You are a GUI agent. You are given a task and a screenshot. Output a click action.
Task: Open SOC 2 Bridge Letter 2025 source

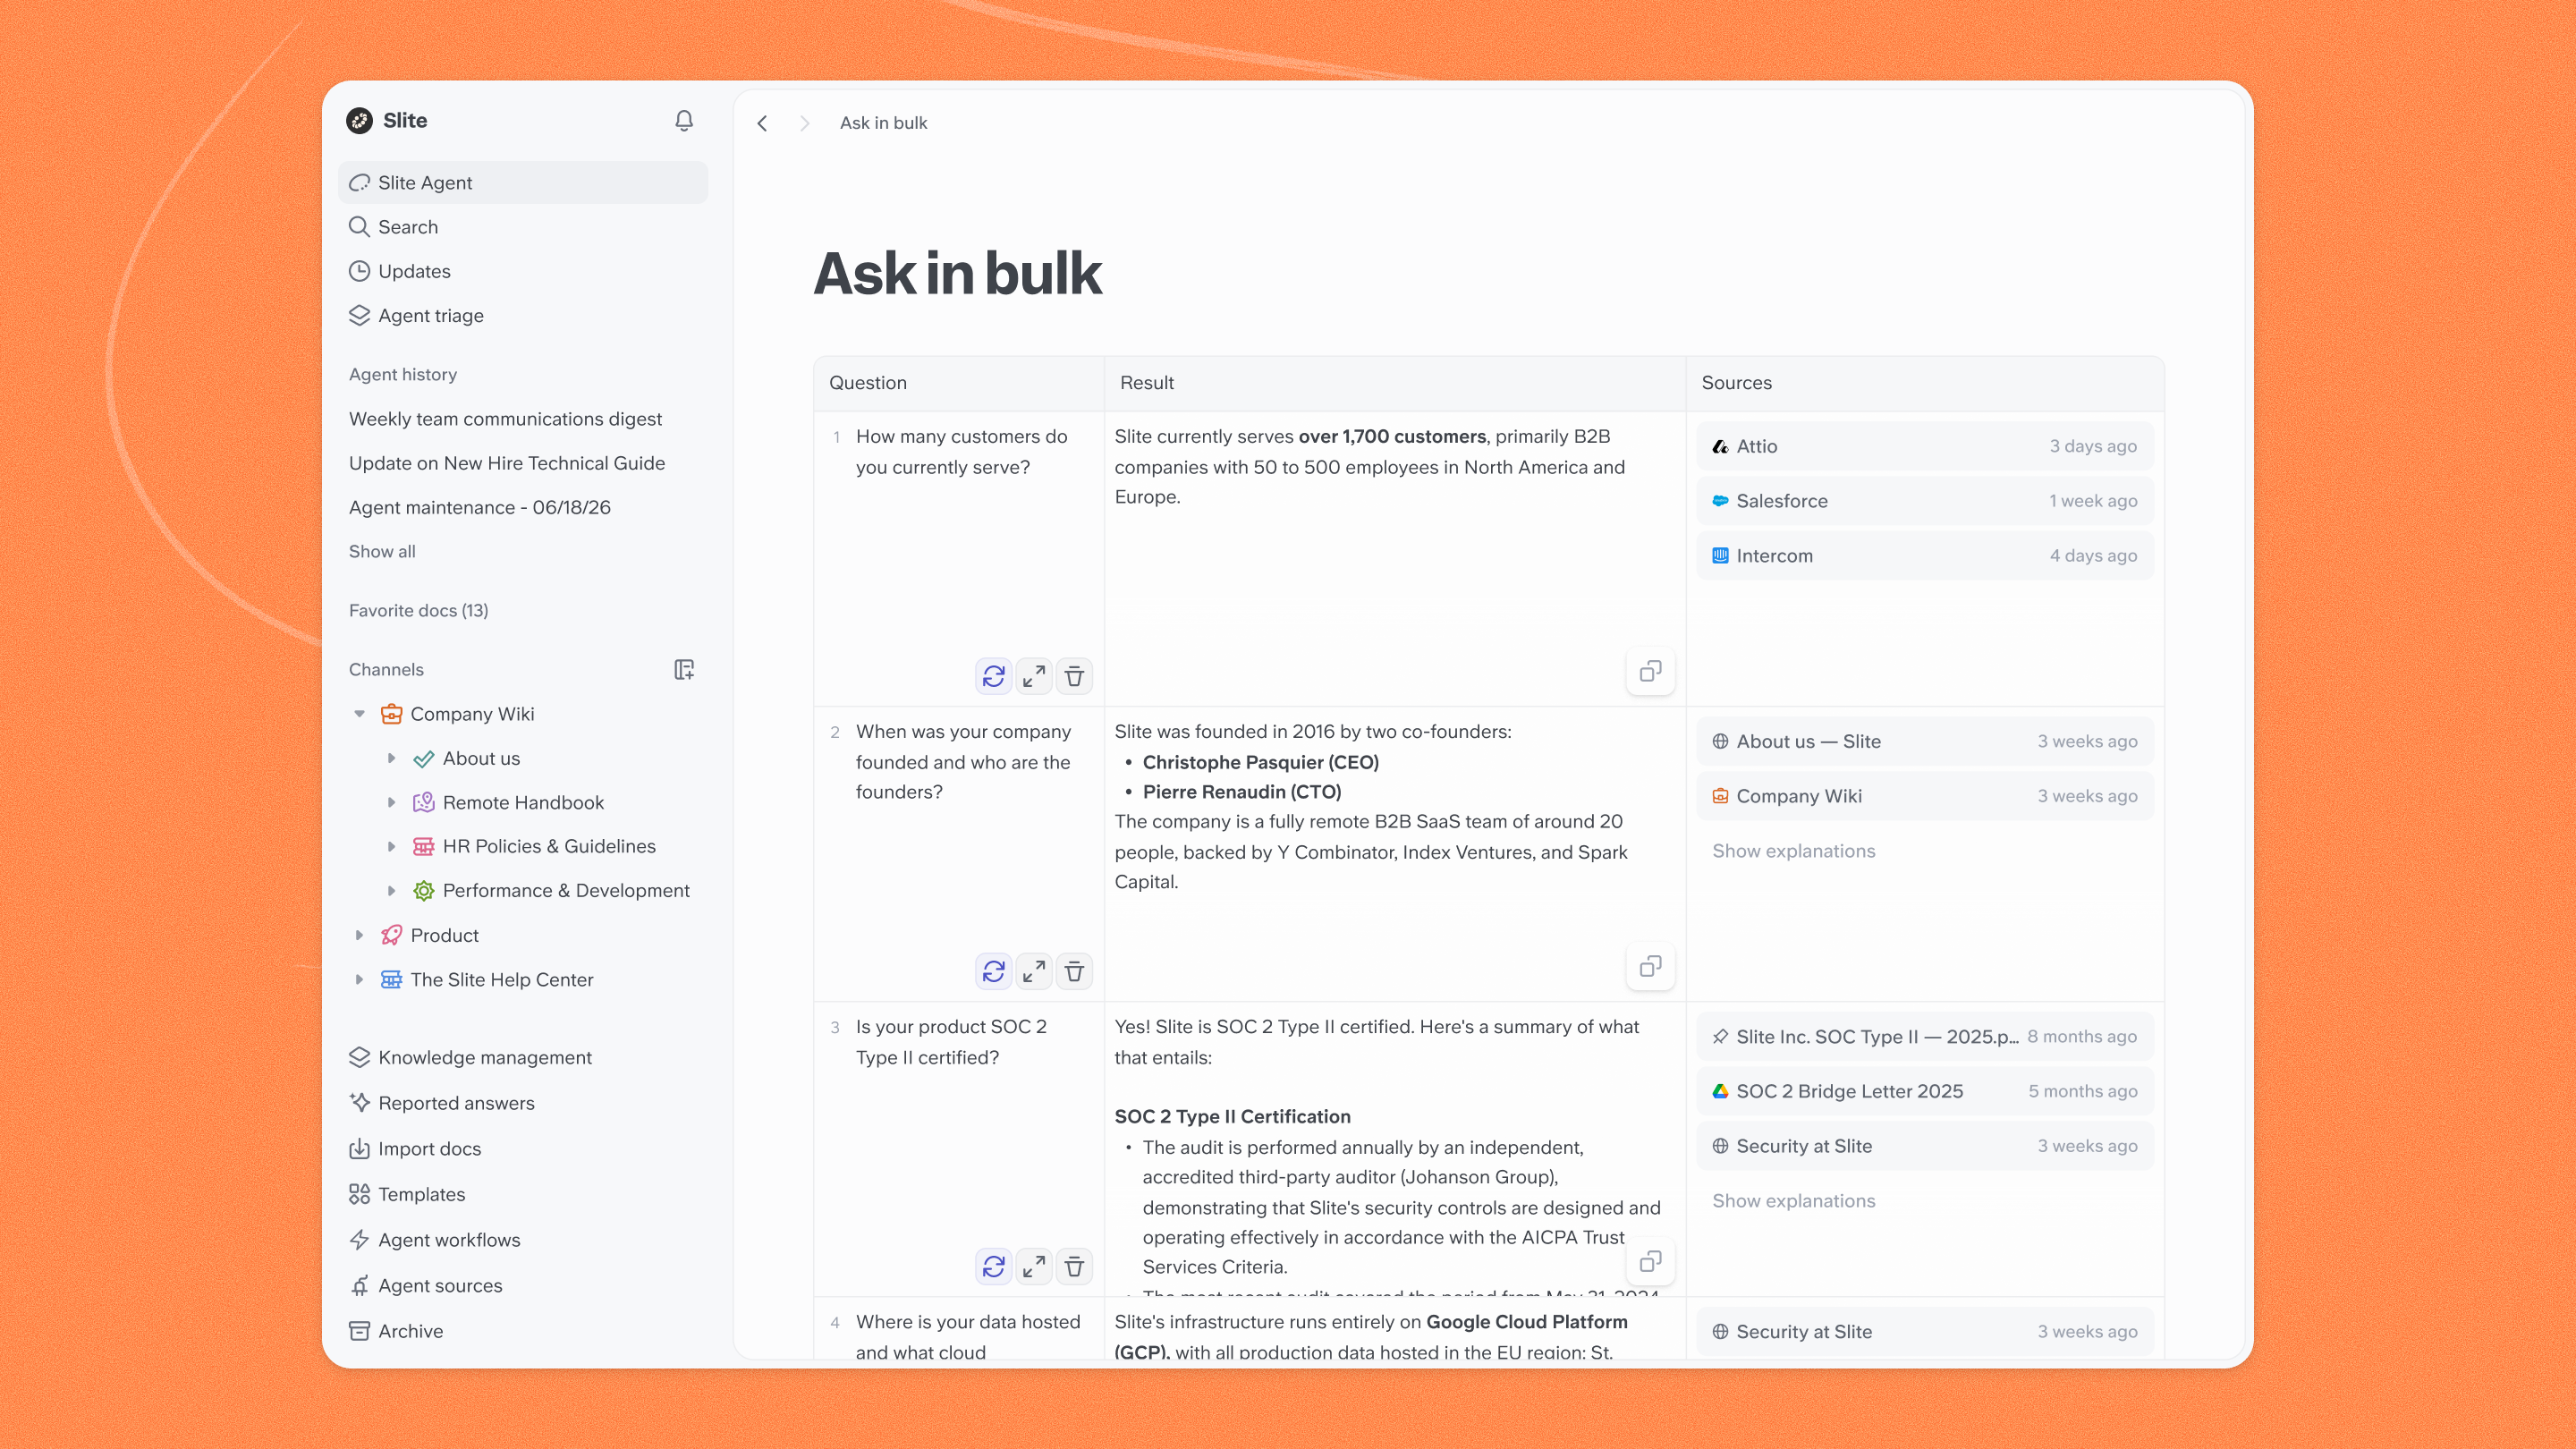coord(1924,1091)
